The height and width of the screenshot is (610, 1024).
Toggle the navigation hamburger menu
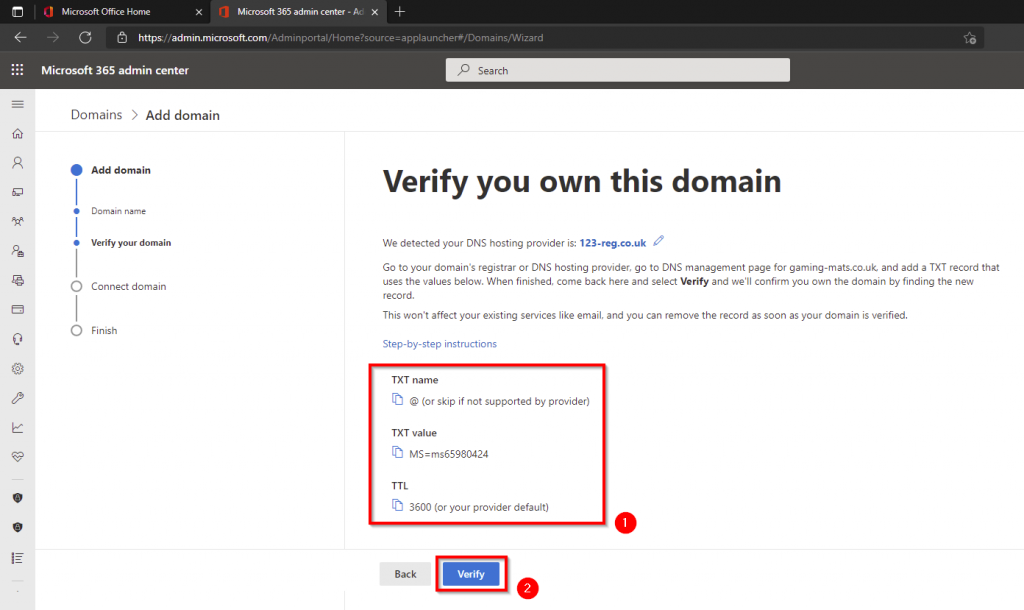pyautogui.click(x=18, y=104)
